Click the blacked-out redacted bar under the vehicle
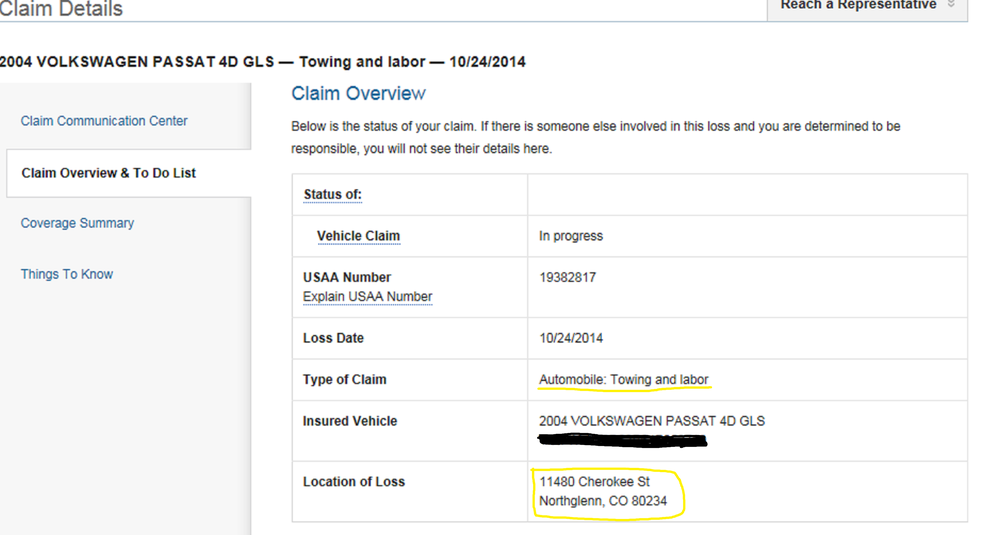 (622, 438)
